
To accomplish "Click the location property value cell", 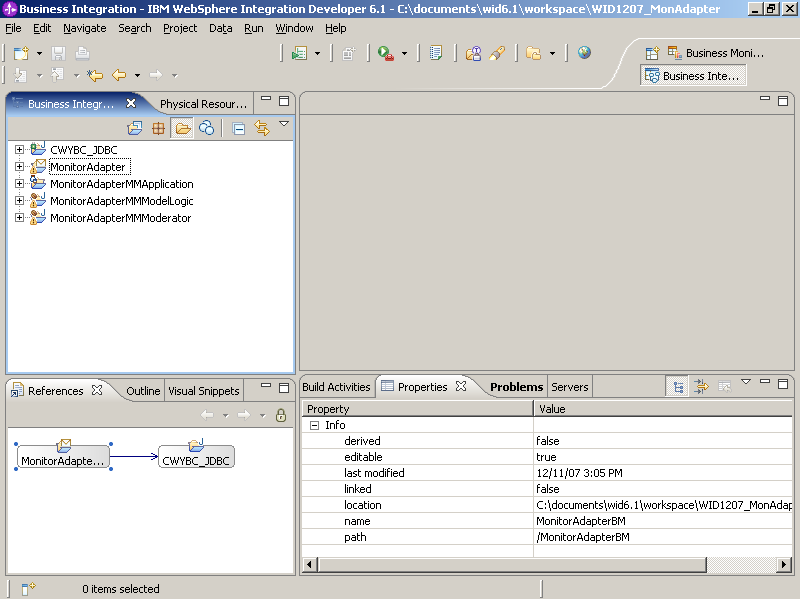I will coord(663,505).
